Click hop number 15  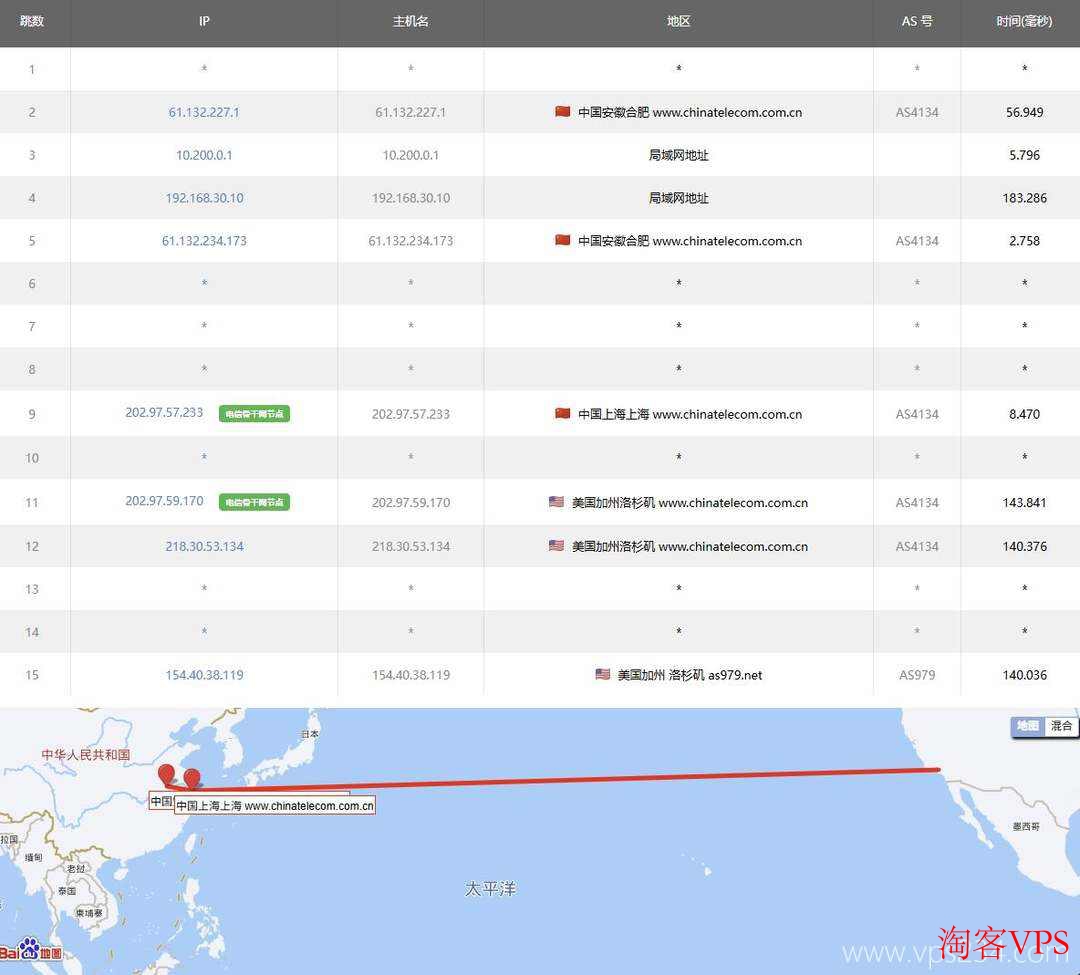click(32, 675)
